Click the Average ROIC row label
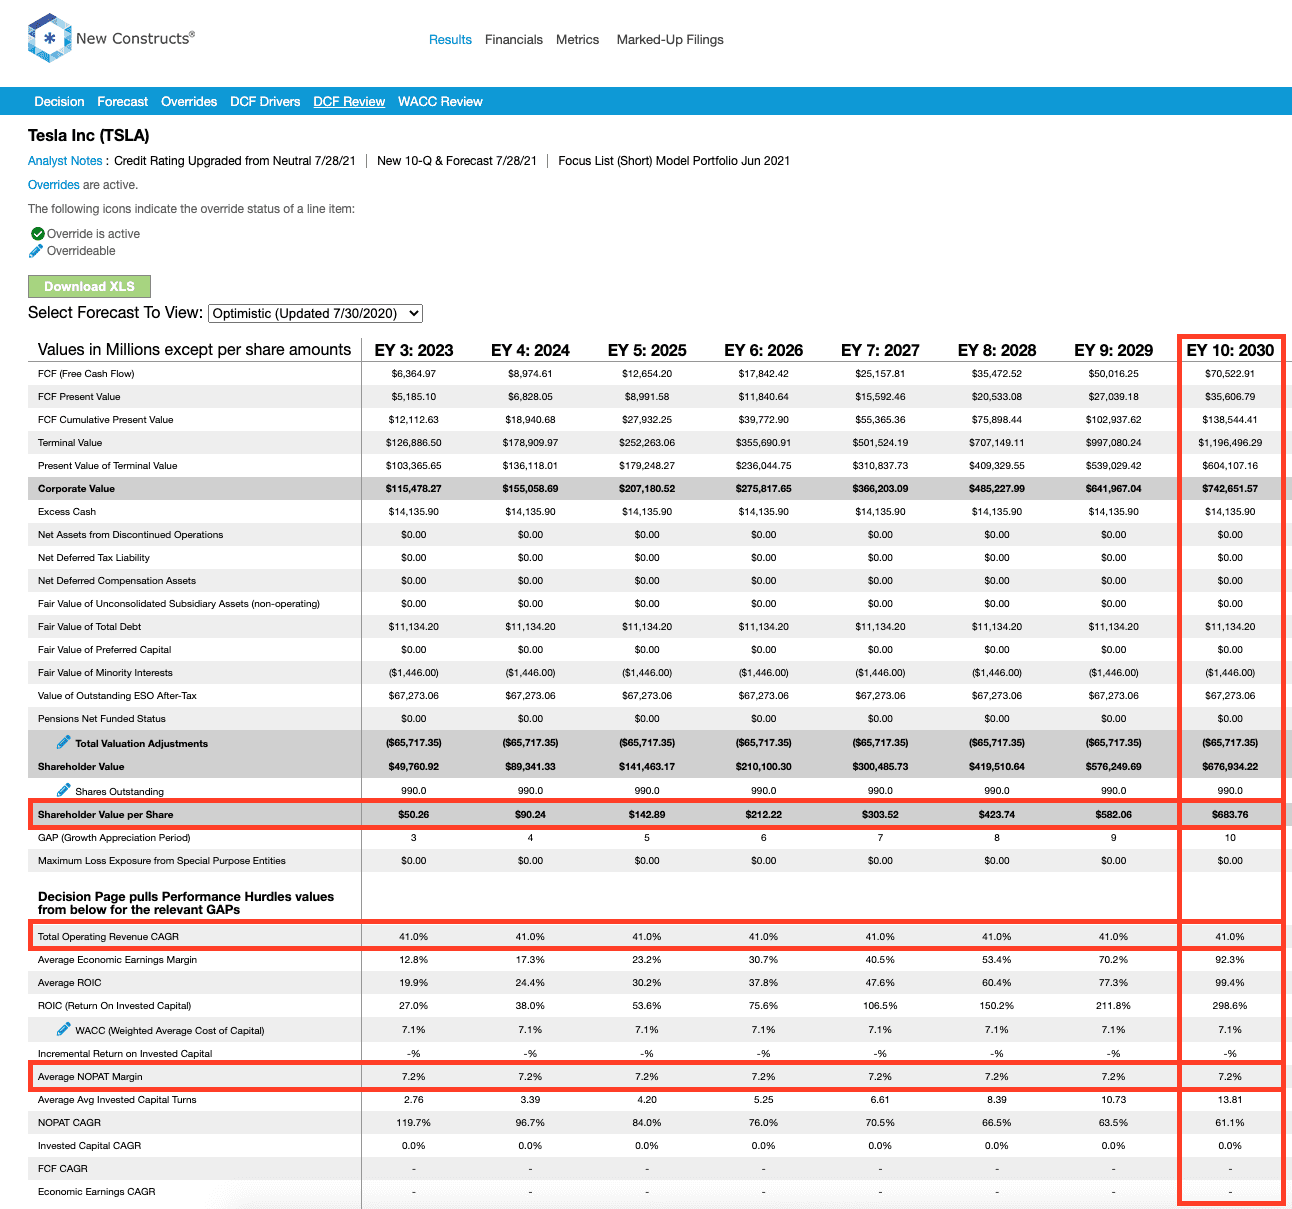The height and width of the screenshot is (1209, 1292). [x=70, y=983]
